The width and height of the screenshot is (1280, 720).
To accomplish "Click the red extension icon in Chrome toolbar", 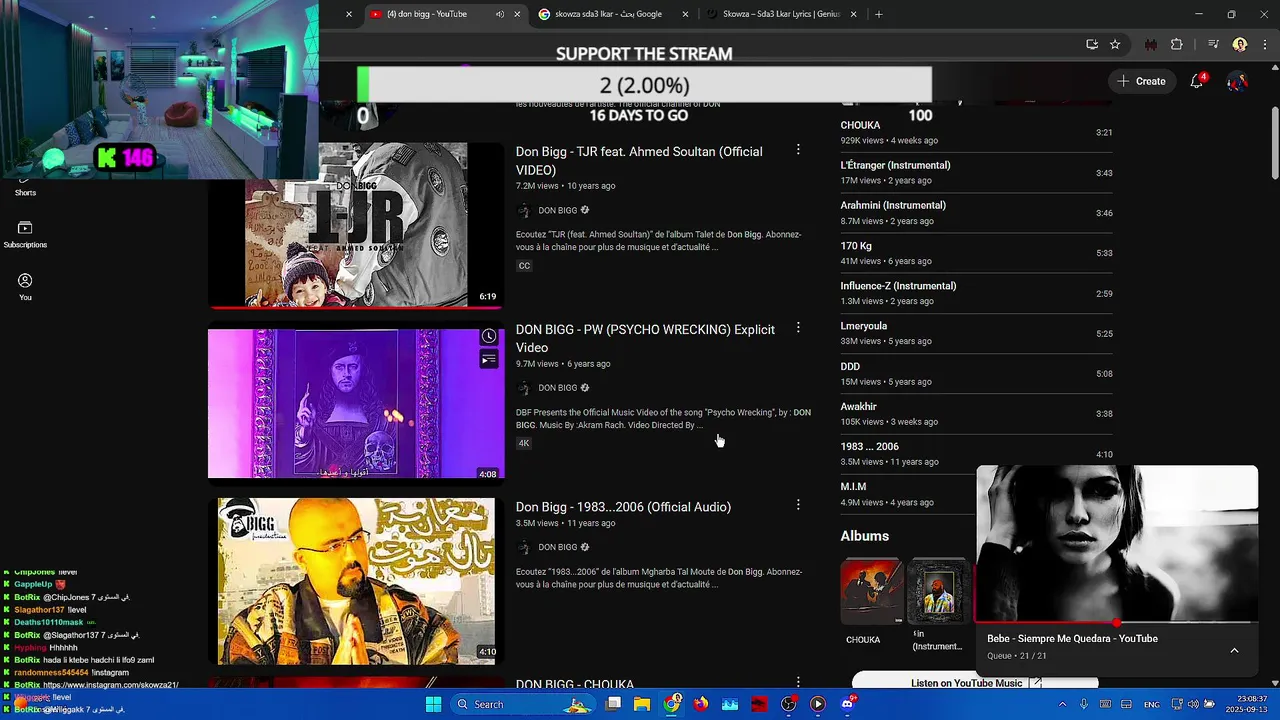I will tap(1151, 44).
